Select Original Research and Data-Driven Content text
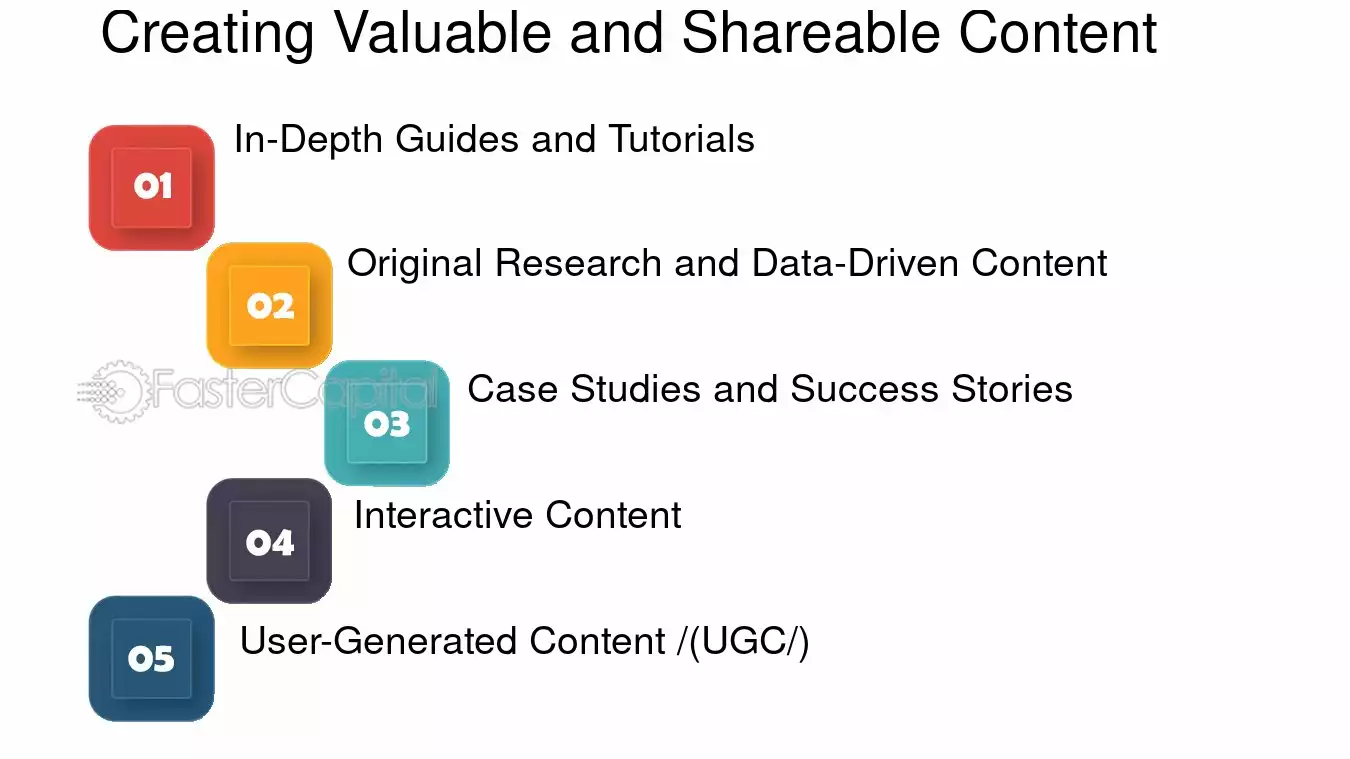This screenshot has height=759, width=1350. tap(727, 263)
